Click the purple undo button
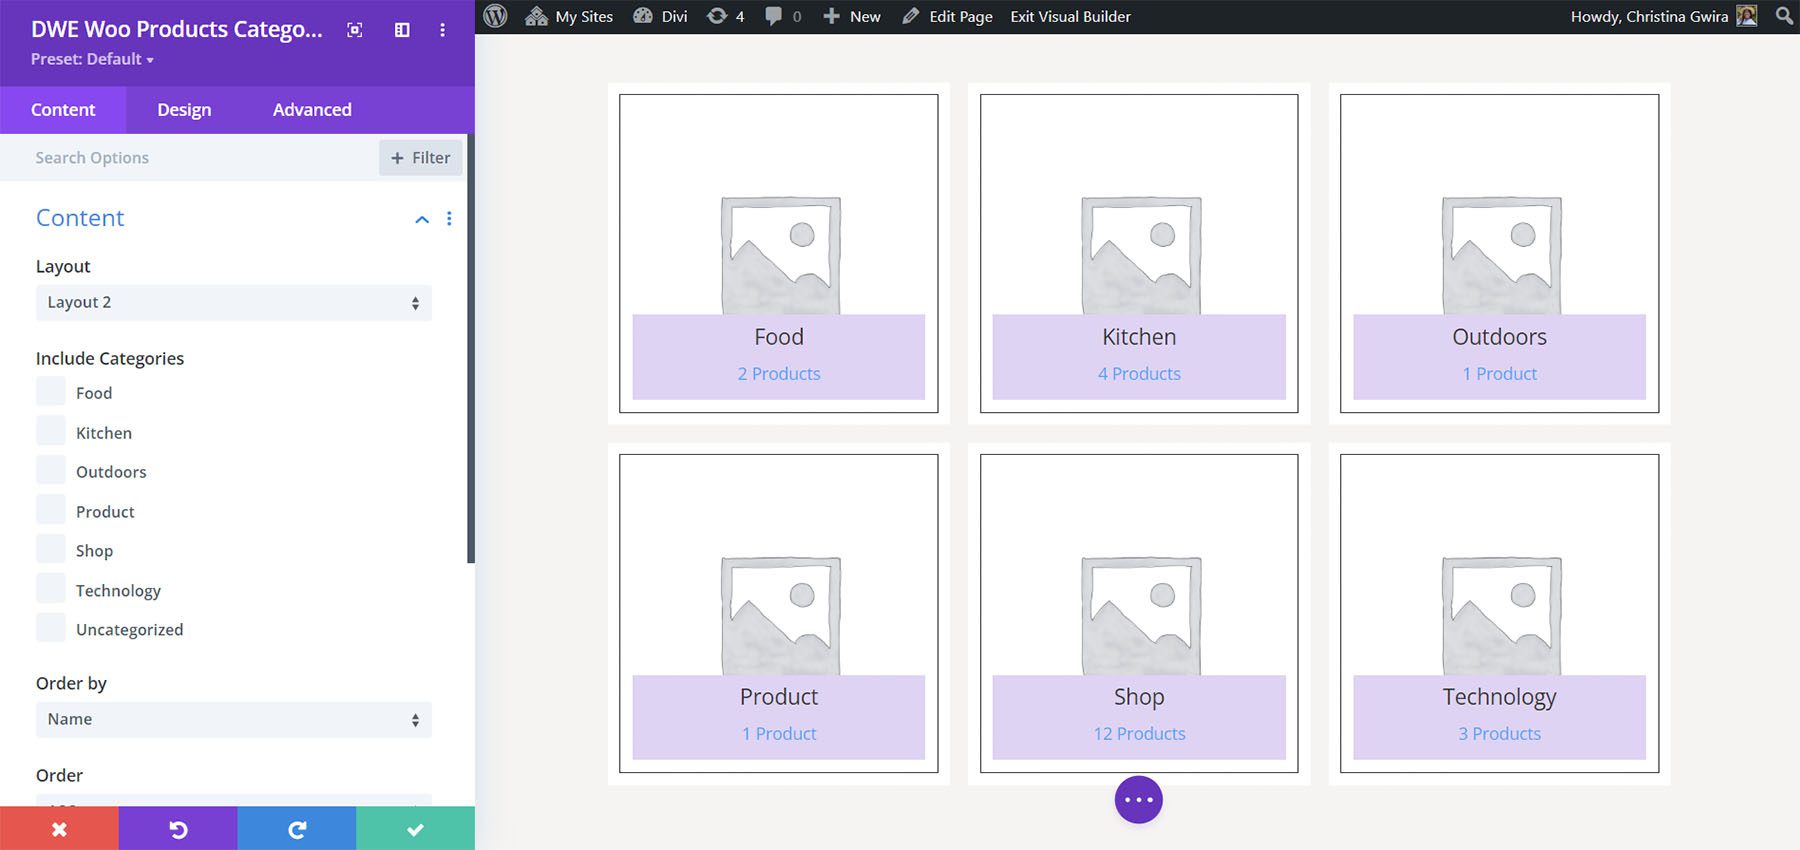Screen dimensions: 1800x850 [178, 829]
